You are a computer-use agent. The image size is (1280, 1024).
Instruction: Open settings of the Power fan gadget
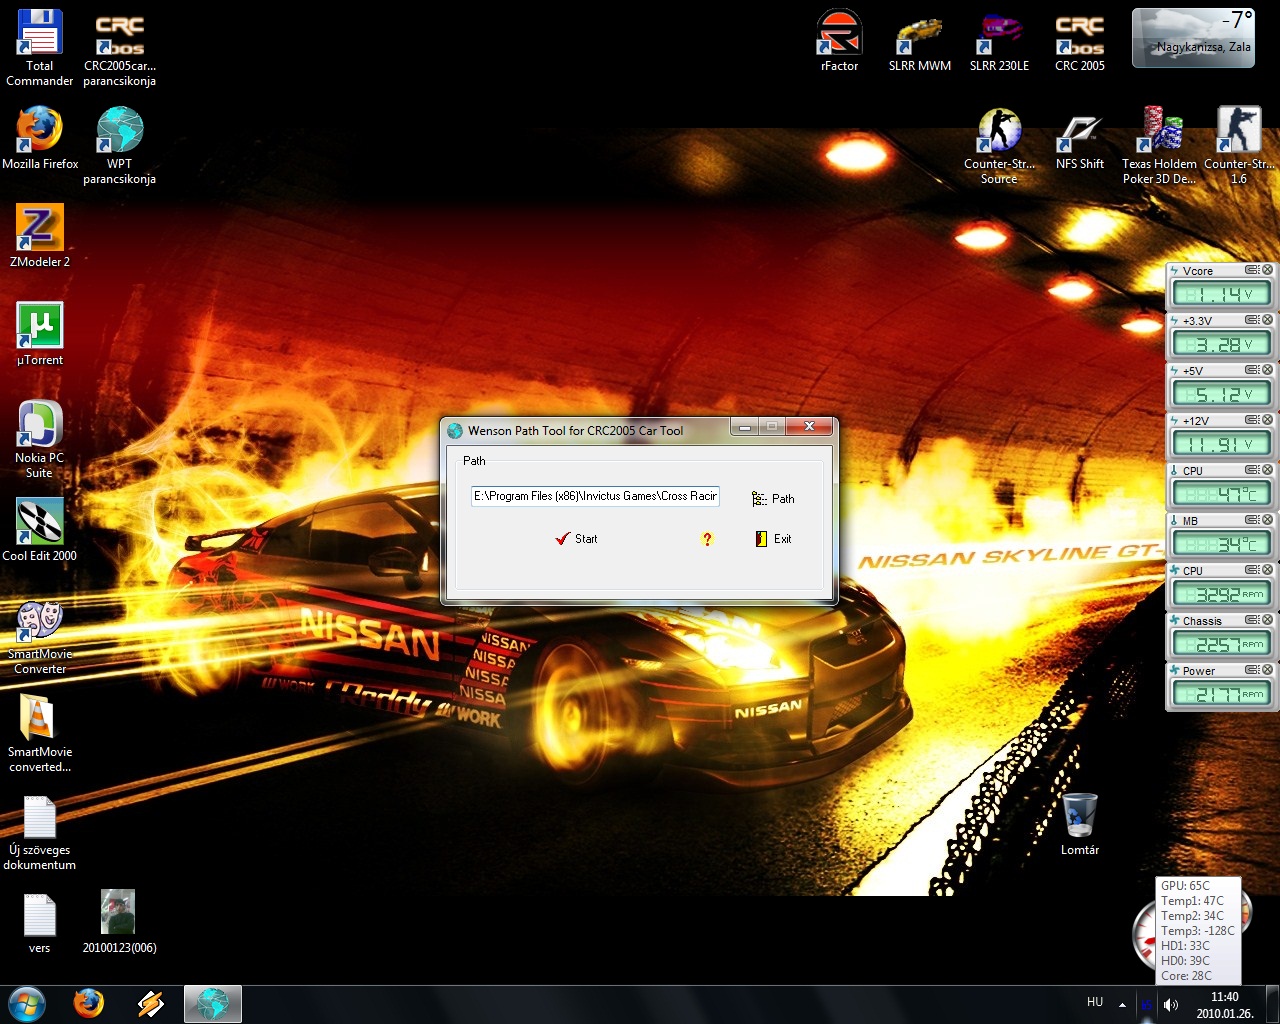click(x=1252, y=670)
